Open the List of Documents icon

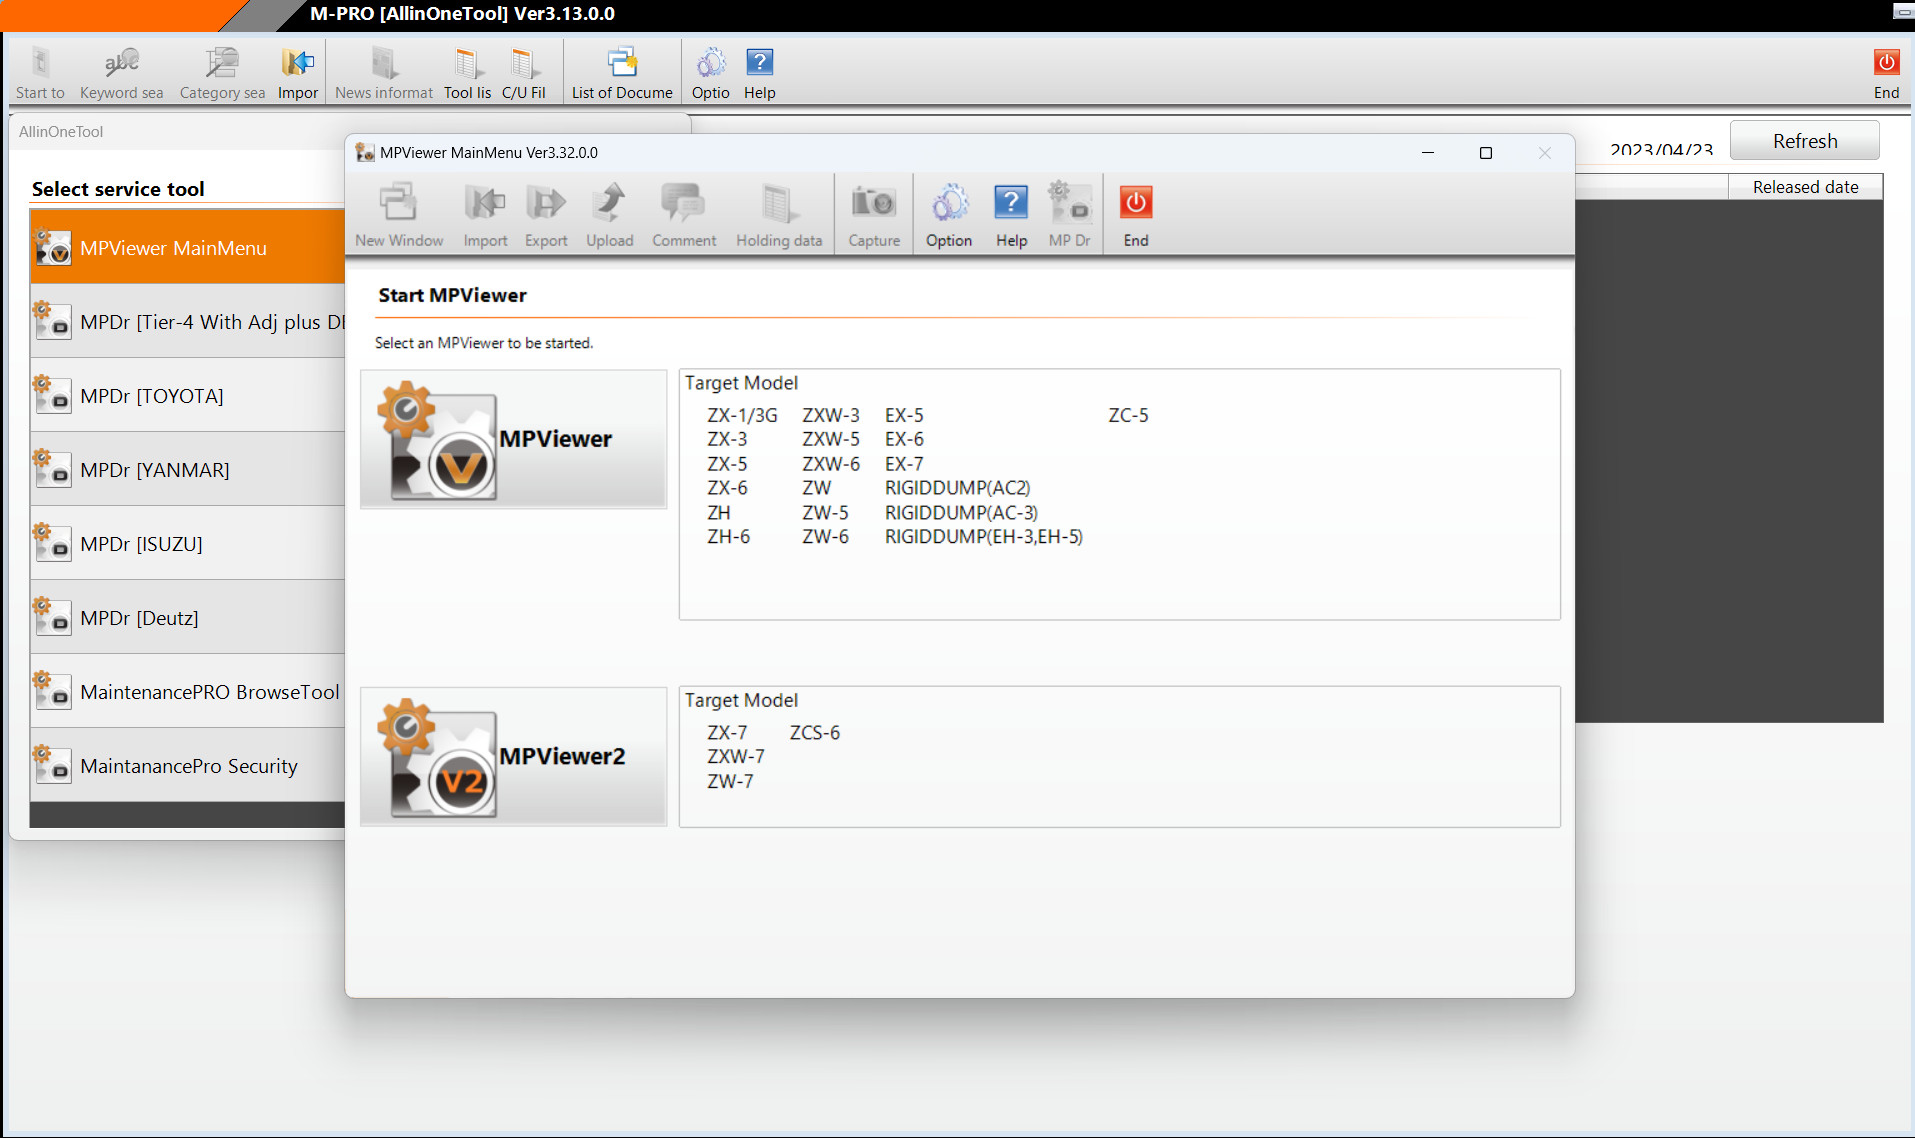pyautogui.click(x=622, y=72)
